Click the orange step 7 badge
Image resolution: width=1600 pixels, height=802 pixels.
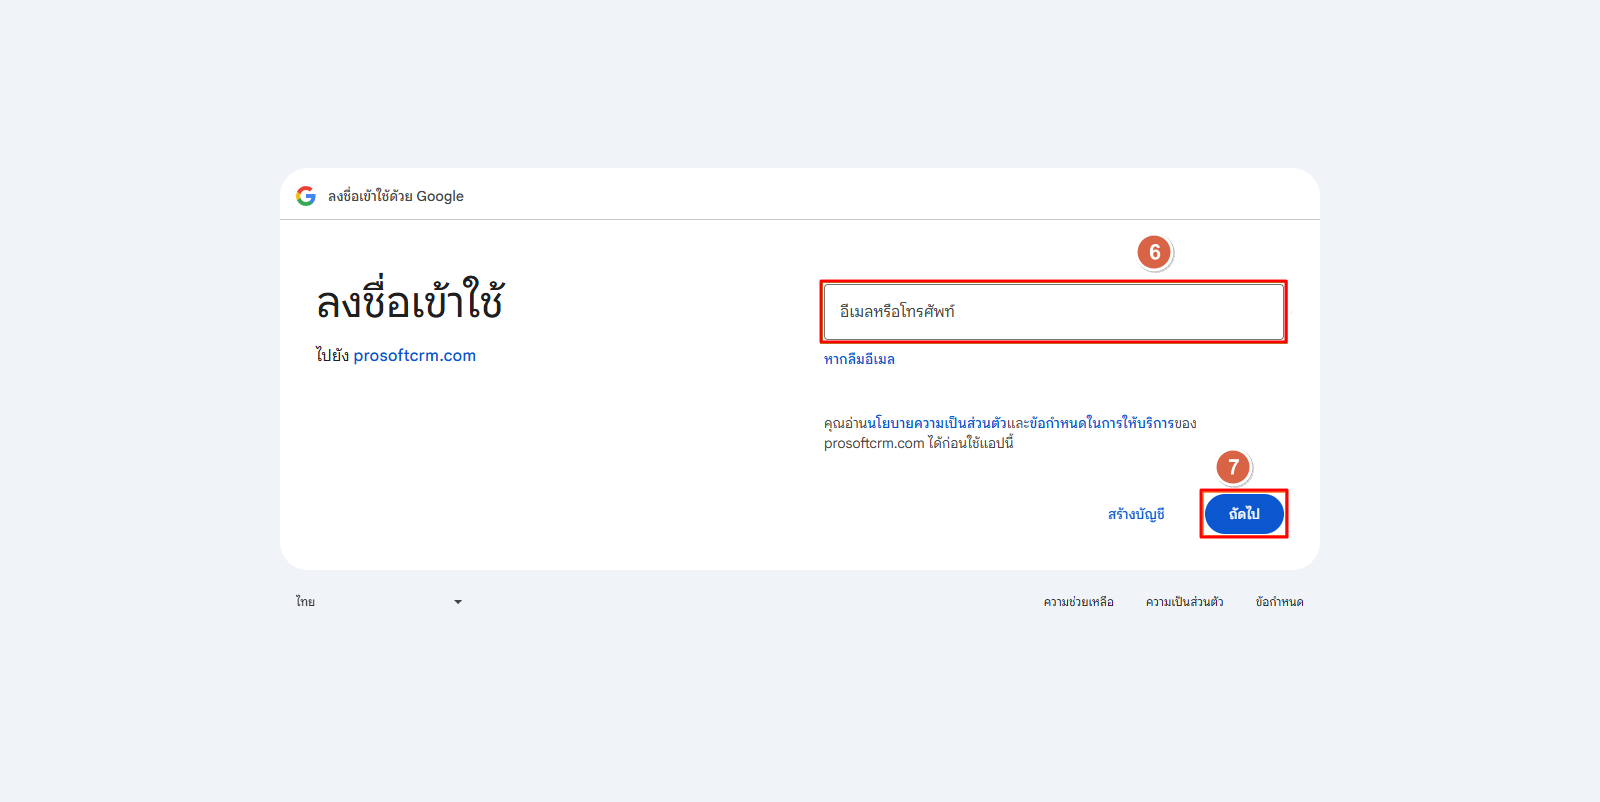click(x=1233, y=467)
